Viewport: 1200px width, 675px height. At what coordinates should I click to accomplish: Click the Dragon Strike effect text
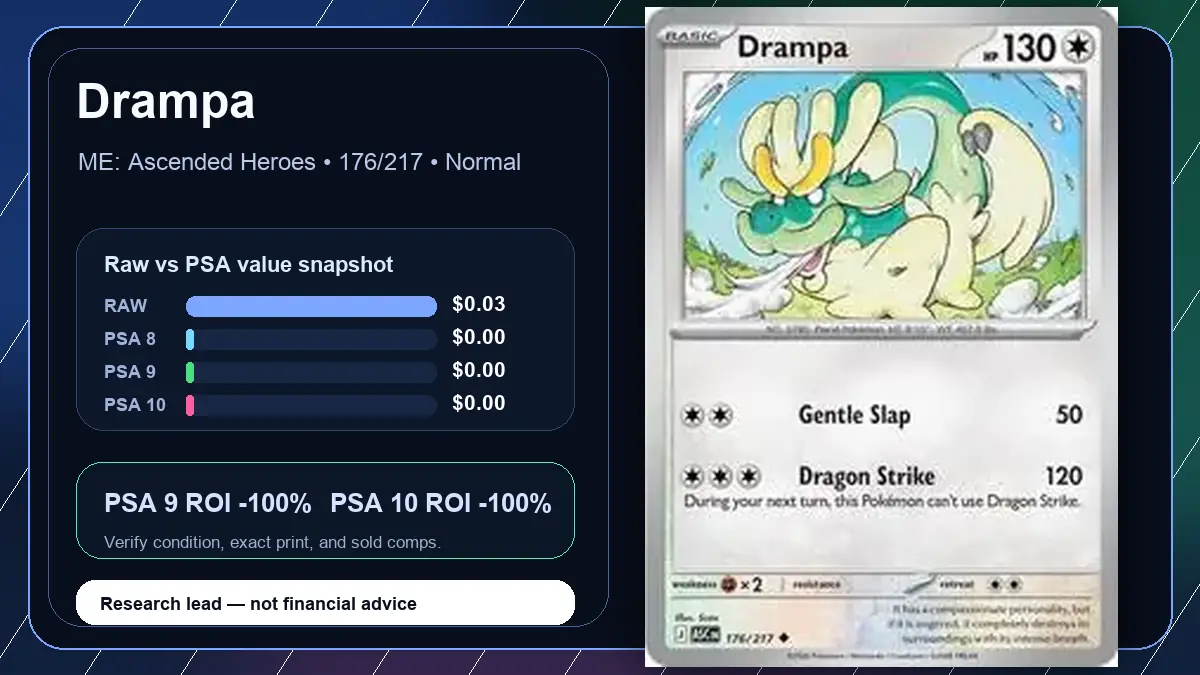[x=882, y=501]
